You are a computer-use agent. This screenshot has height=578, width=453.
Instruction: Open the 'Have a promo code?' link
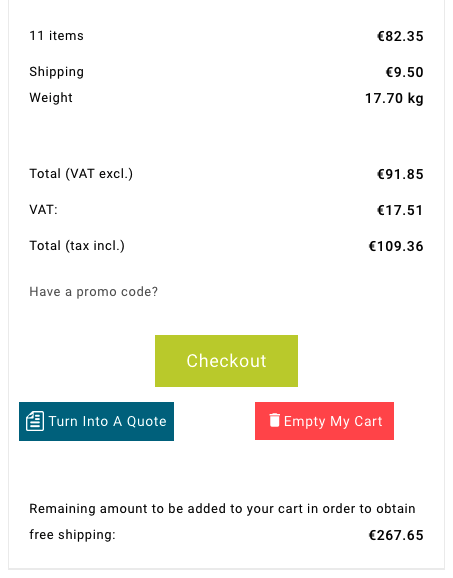(94, 292)
